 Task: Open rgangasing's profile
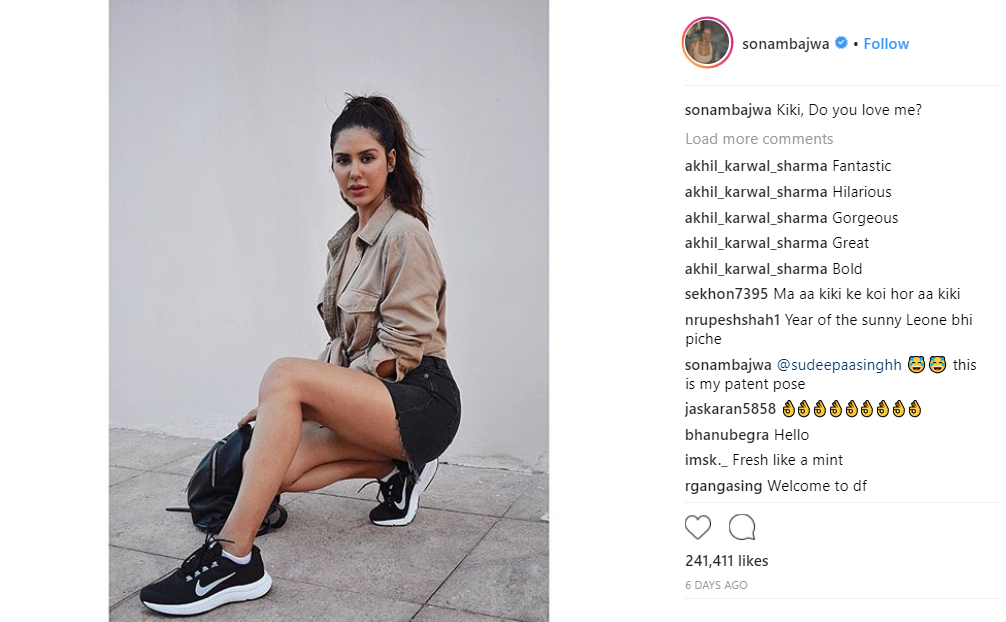724,486
